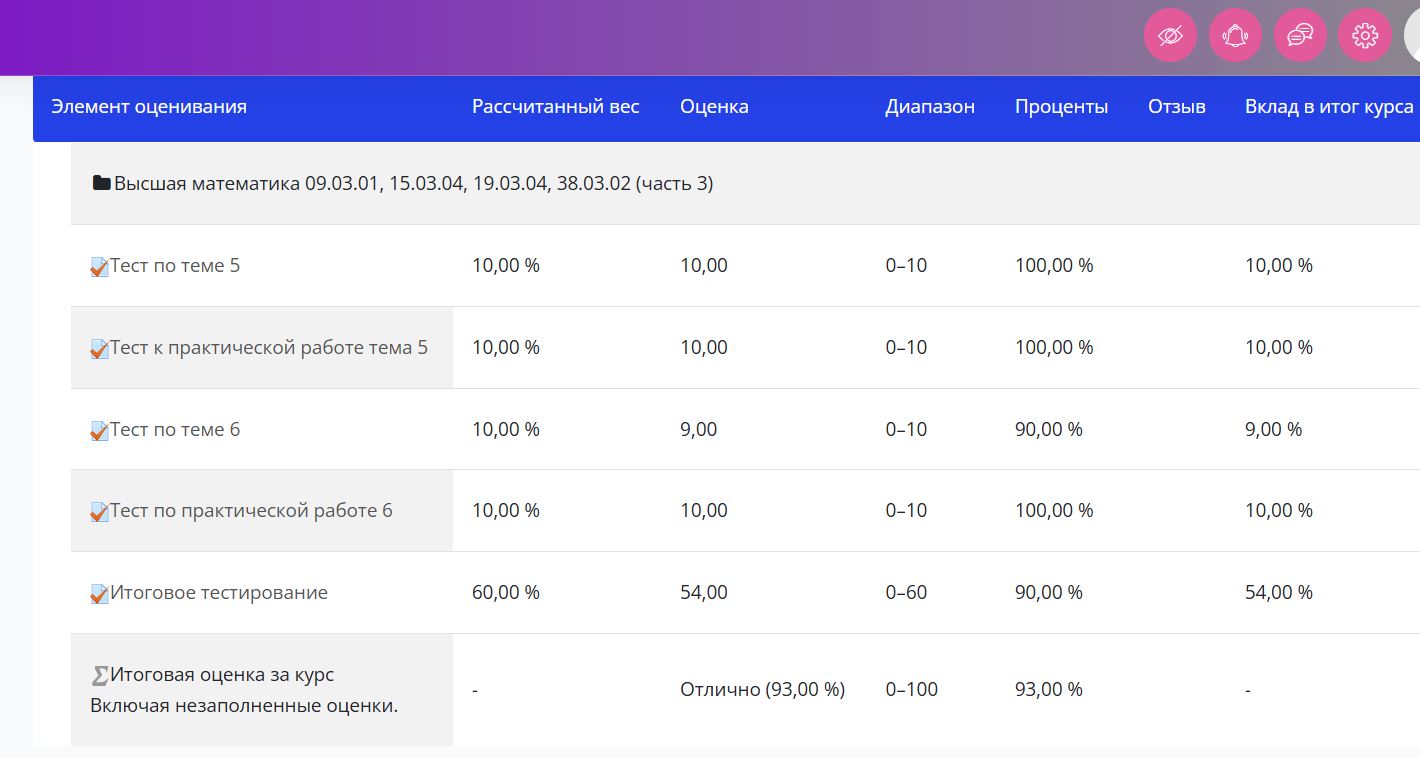Open the Тест по теме 5 link

coord(175,266)
